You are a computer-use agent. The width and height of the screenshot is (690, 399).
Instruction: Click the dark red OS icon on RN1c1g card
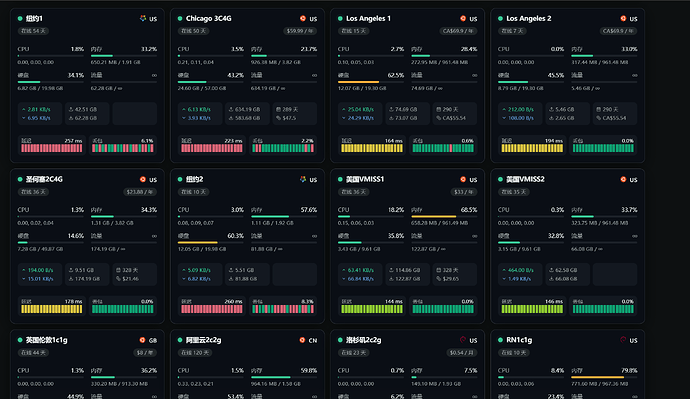(623, 340)
